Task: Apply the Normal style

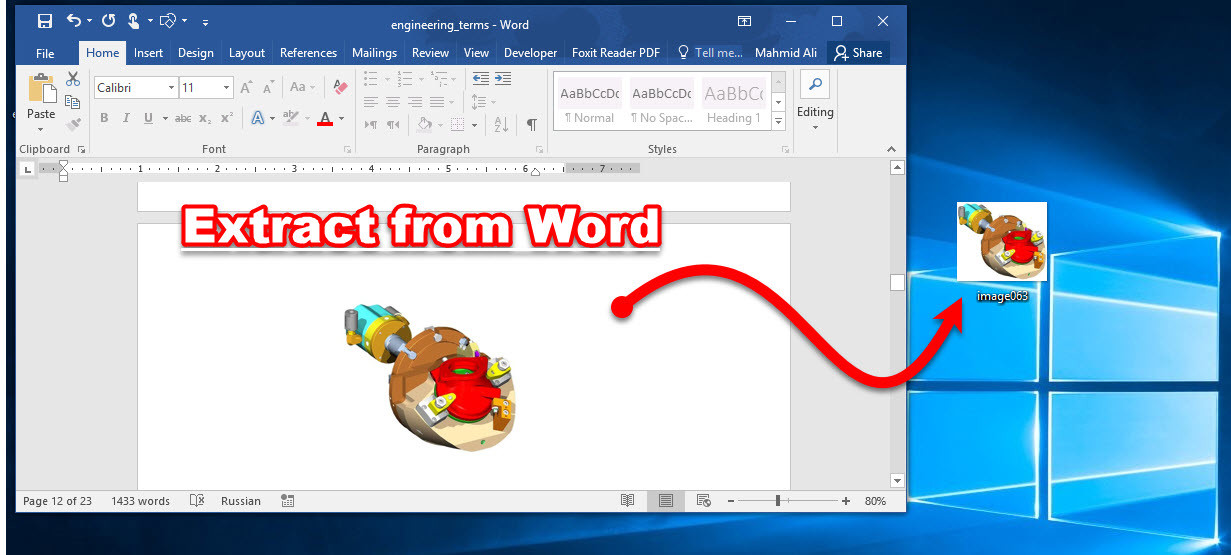Action: [x=589, y=103]
